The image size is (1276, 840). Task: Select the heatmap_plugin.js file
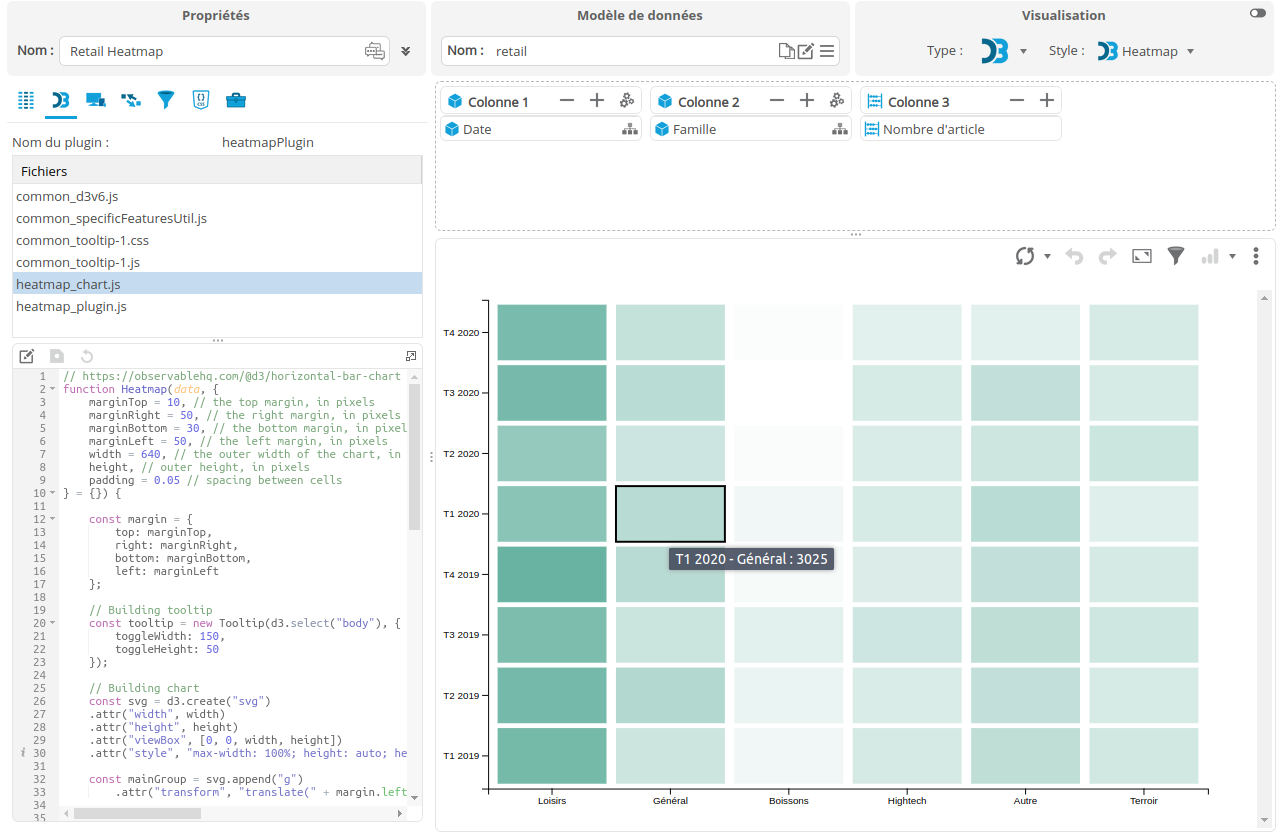(x=71, y=307)
